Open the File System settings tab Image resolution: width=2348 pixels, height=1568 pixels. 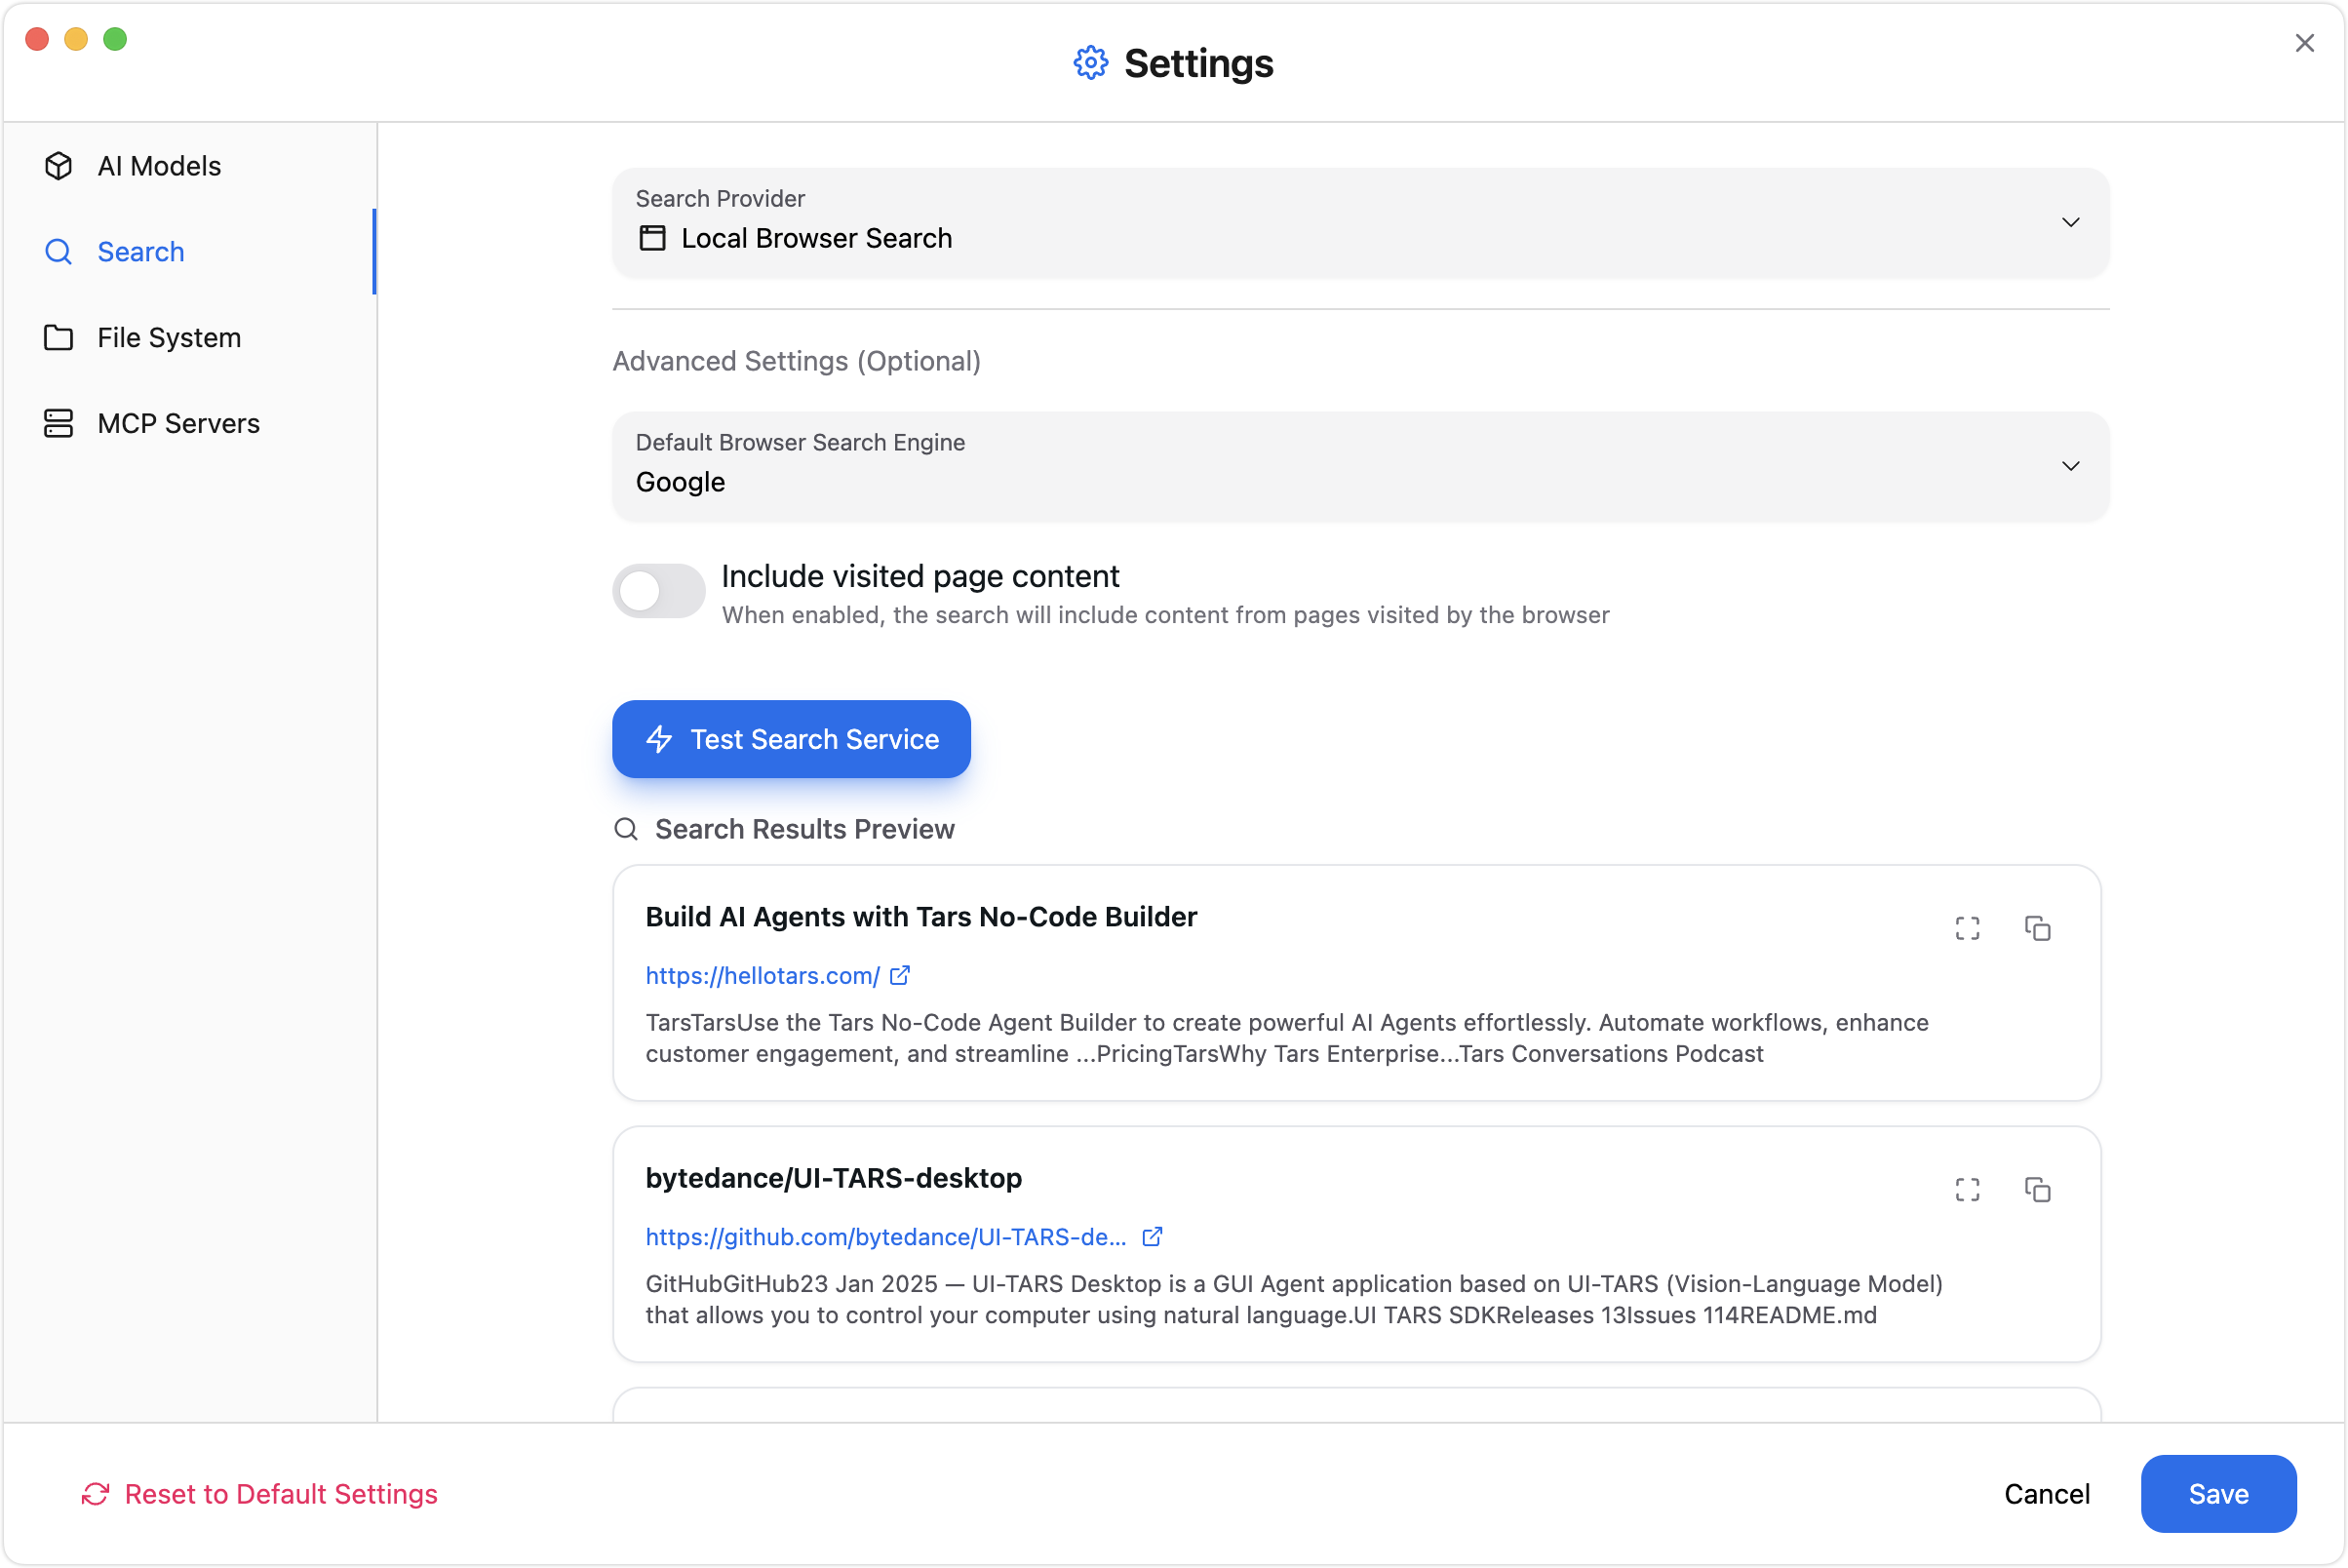coord(169,338)
